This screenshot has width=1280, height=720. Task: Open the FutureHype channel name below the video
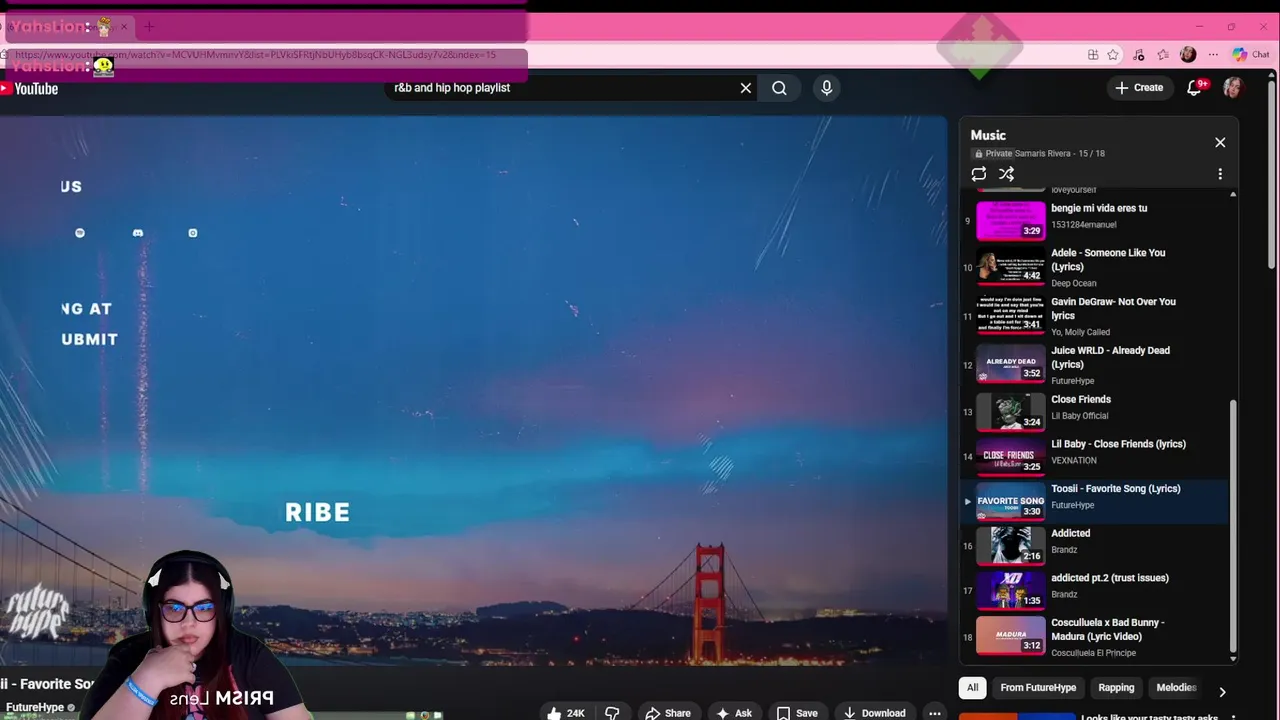pos(35,707)
